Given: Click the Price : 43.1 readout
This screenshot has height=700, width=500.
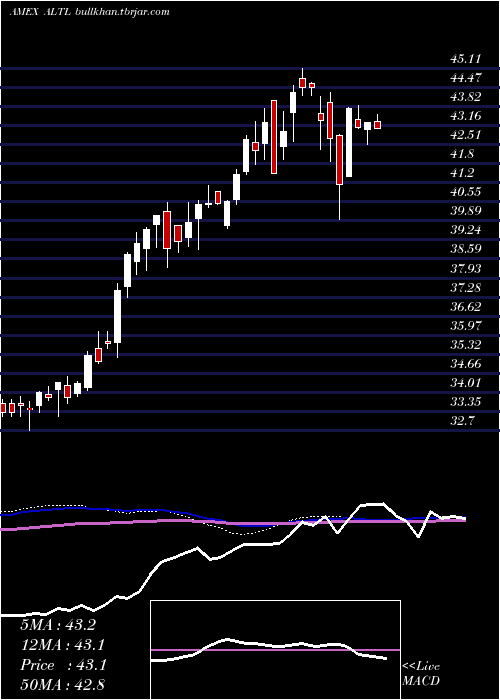Looking at the screenshot, I should coord(63,665).
